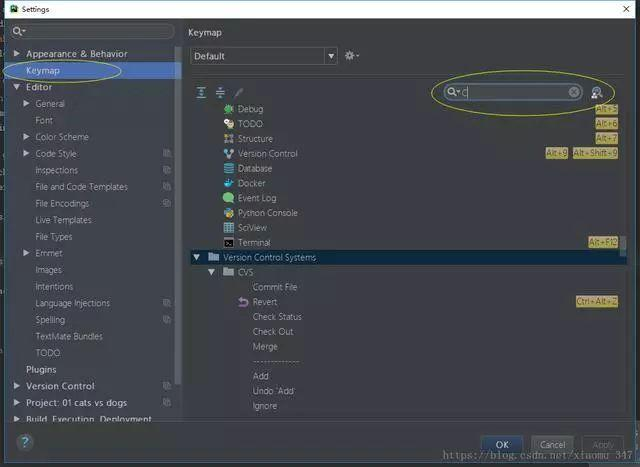Viewport: 640px width, 467px height.
Task: Click the help question mark button
Action: [25, 442]
